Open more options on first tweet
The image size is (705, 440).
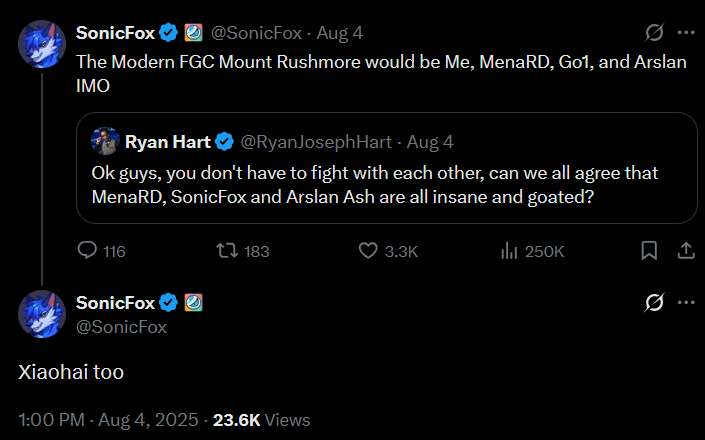click(686, 32)
